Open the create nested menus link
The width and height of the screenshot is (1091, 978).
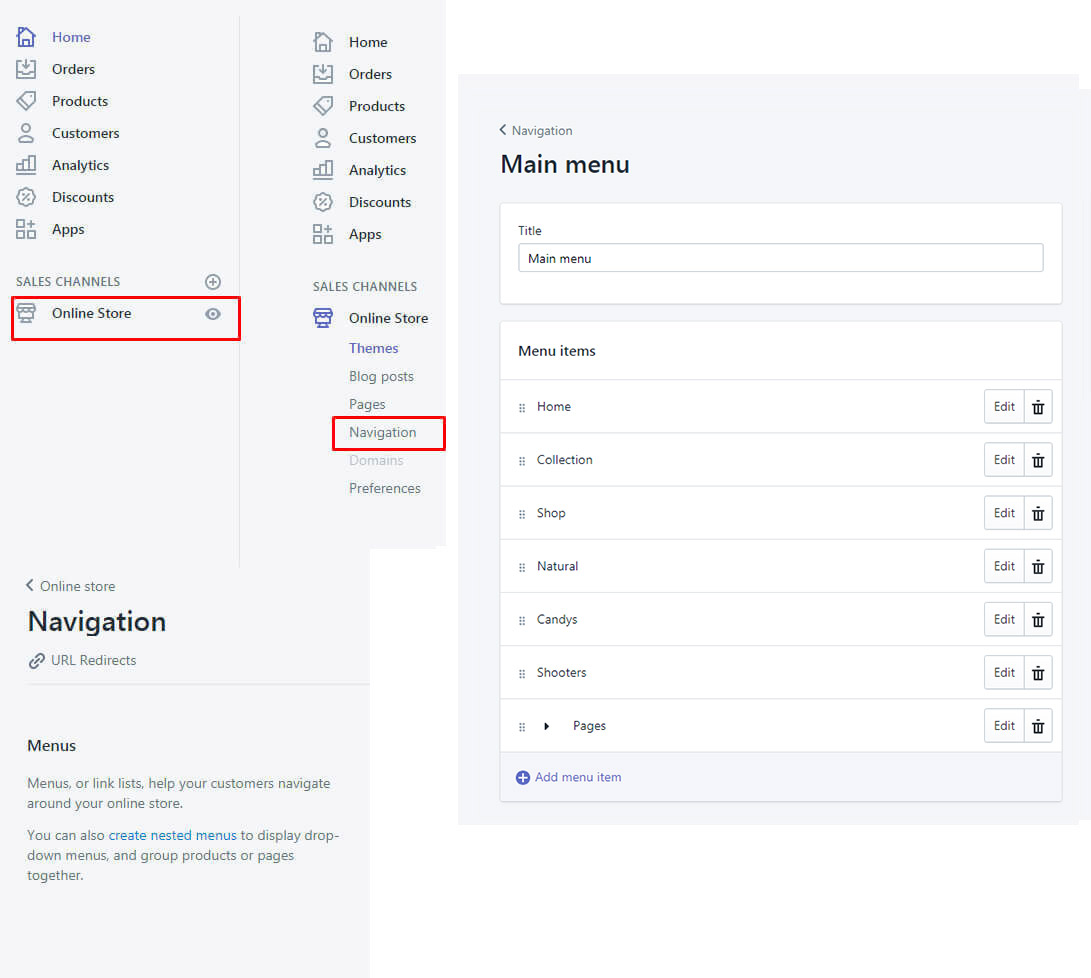click(172, 835)
